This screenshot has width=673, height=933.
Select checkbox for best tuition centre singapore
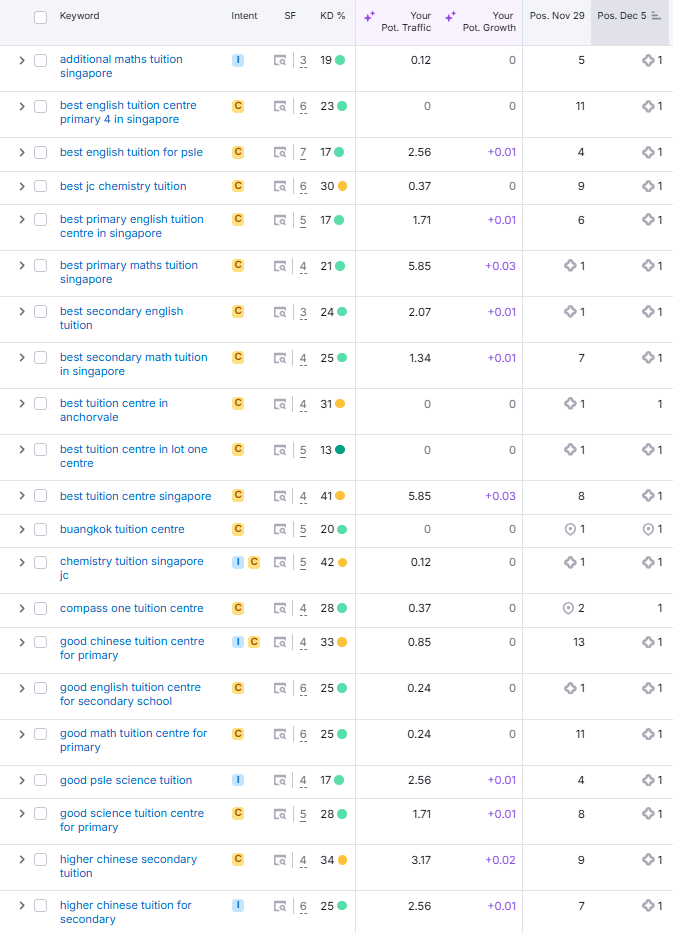(41, 496)
